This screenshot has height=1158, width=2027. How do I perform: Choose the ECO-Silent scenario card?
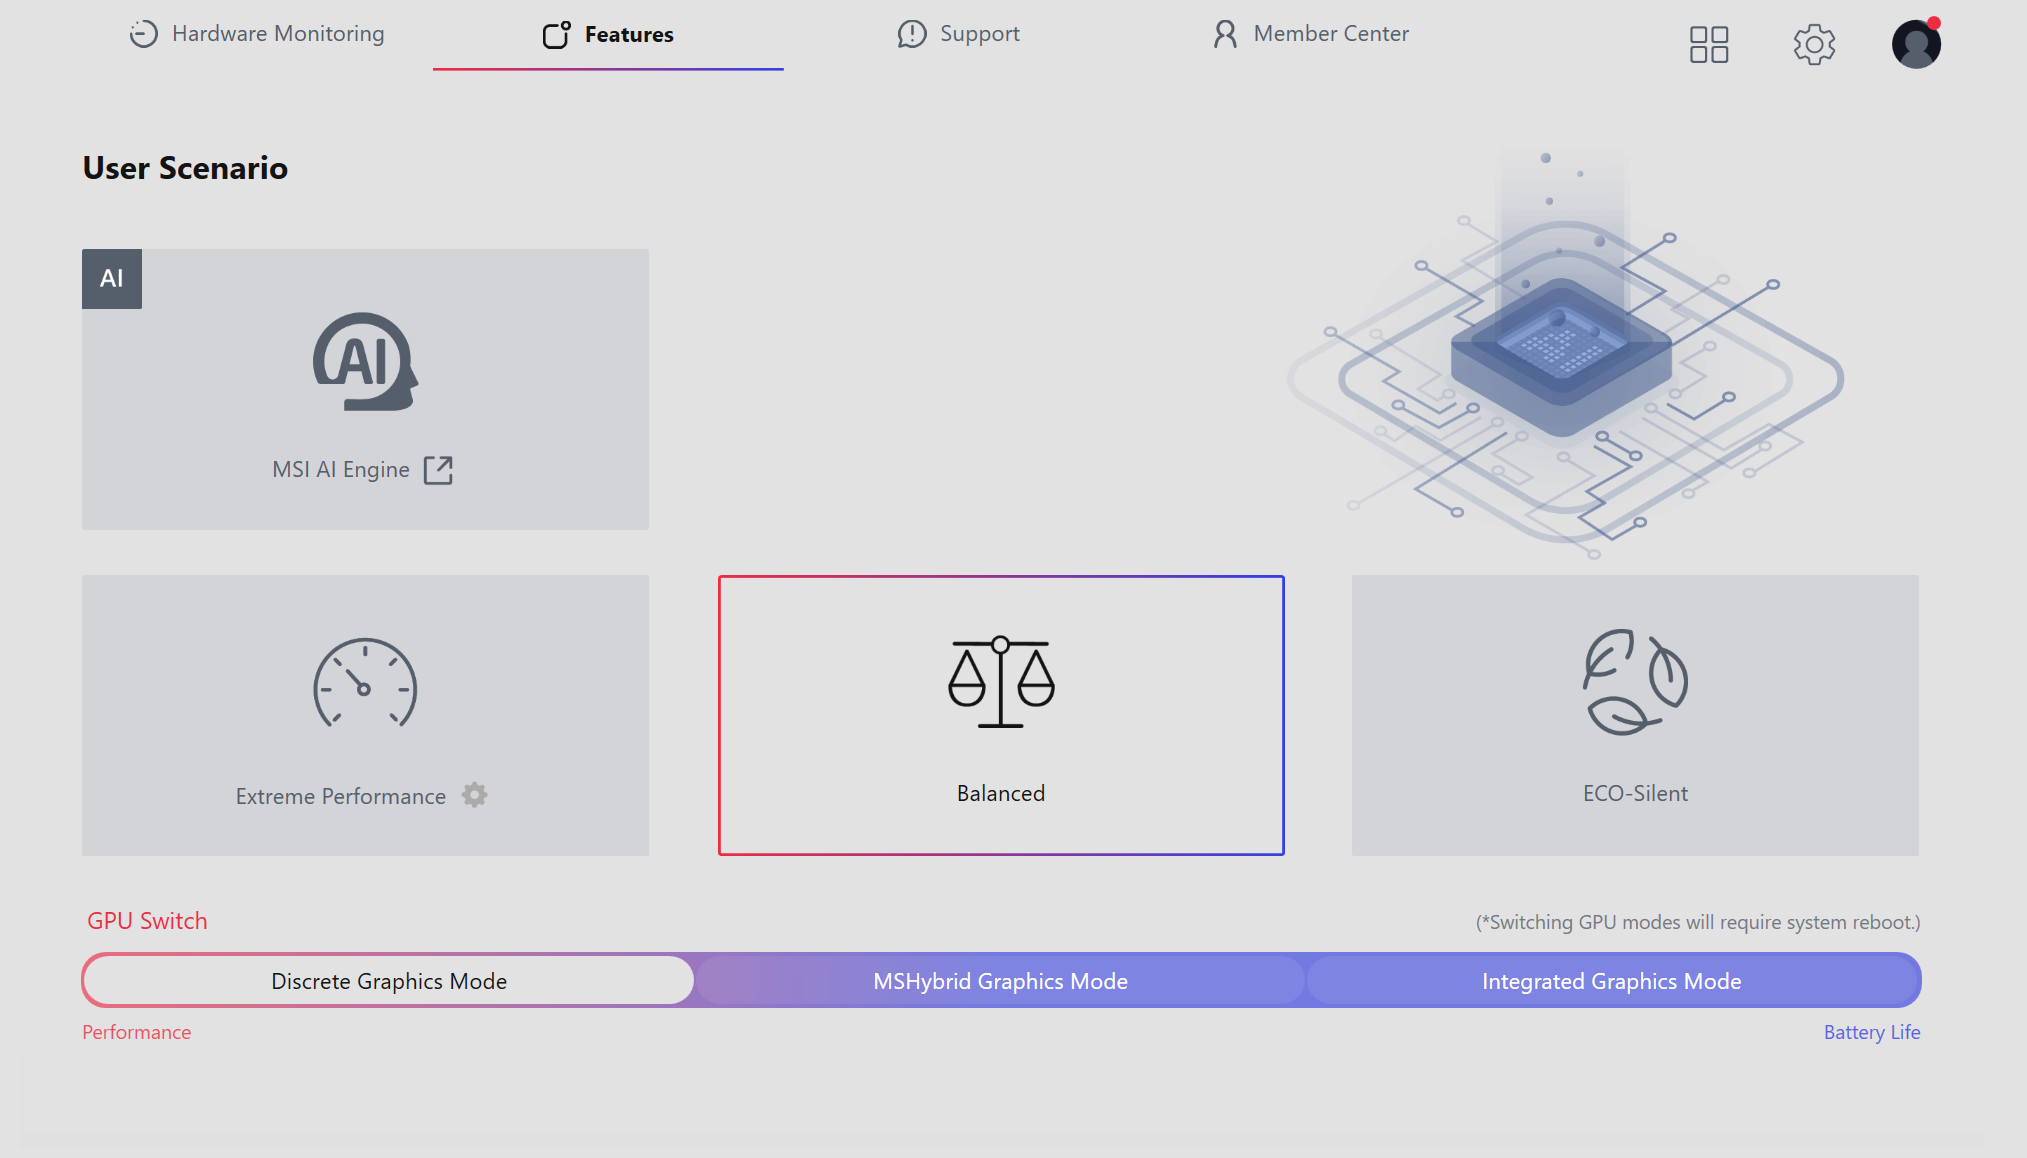point(1635,715)
